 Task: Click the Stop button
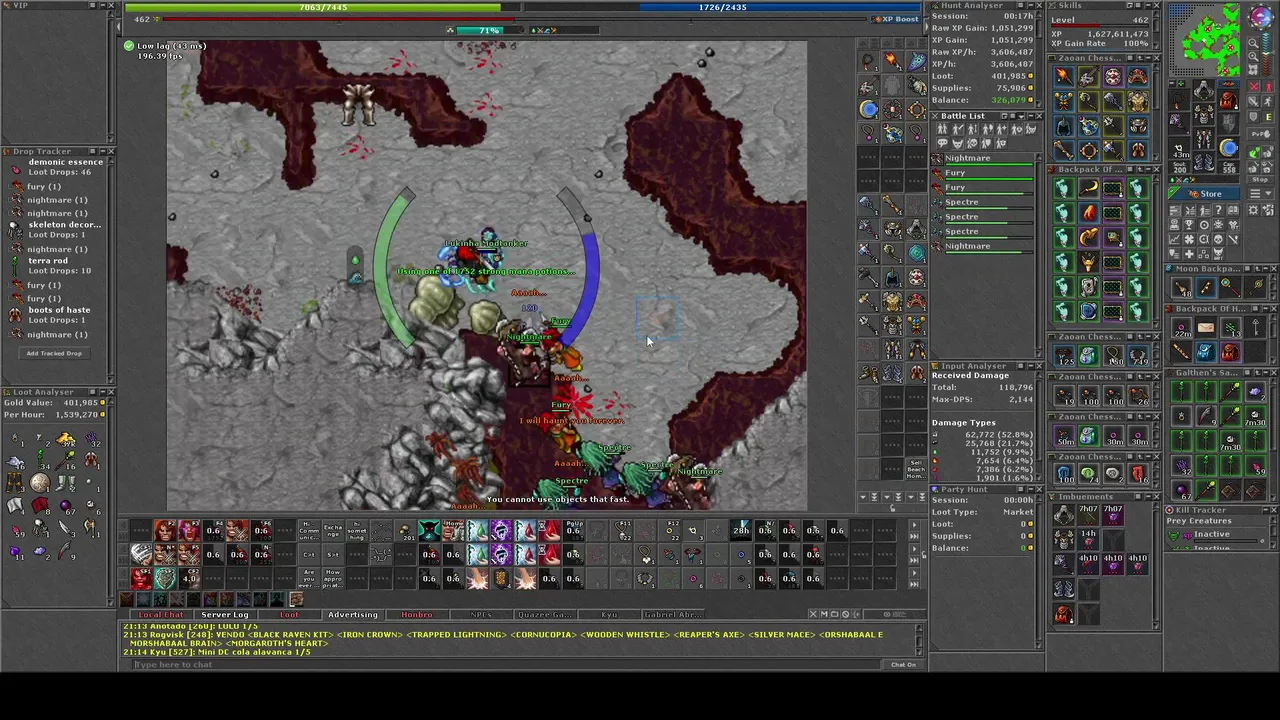[x=1260, y=180]
